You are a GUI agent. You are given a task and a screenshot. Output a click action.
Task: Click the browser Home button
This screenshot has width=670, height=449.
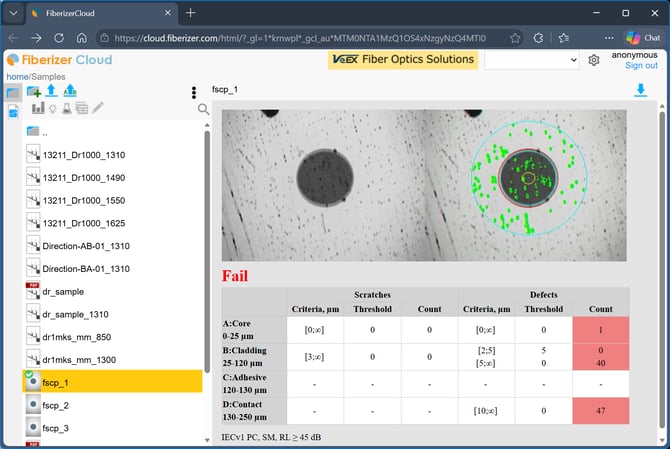point(82,38)
